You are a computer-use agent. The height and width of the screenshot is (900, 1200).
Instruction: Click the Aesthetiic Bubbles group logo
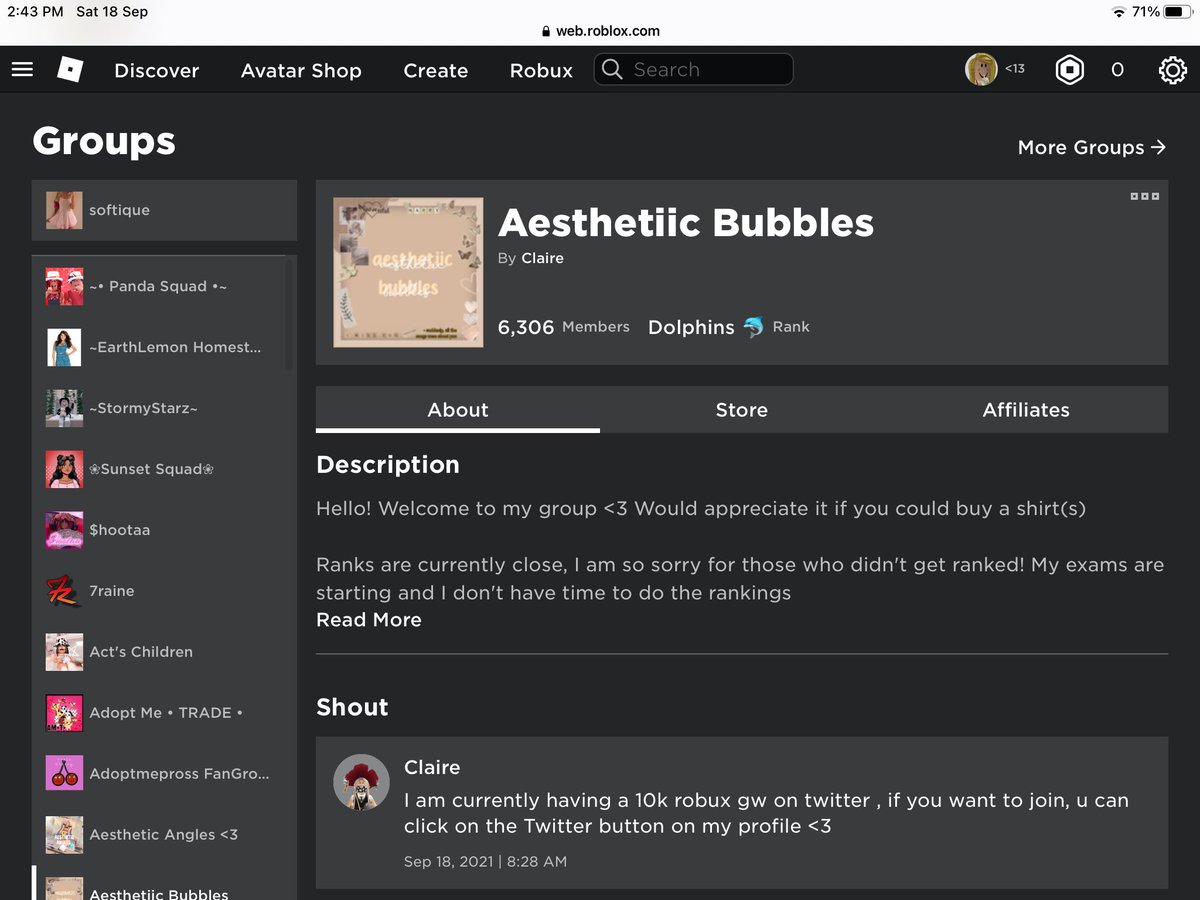tap(408, 272)
